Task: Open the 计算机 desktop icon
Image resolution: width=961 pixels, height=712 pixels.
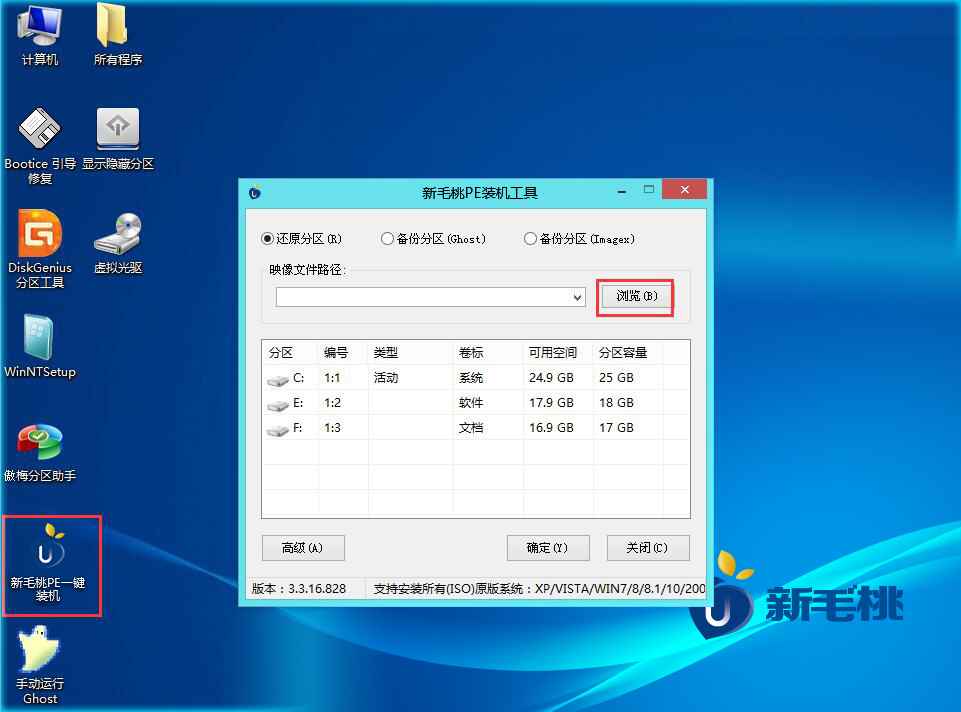Action: (x=40, y=35)
